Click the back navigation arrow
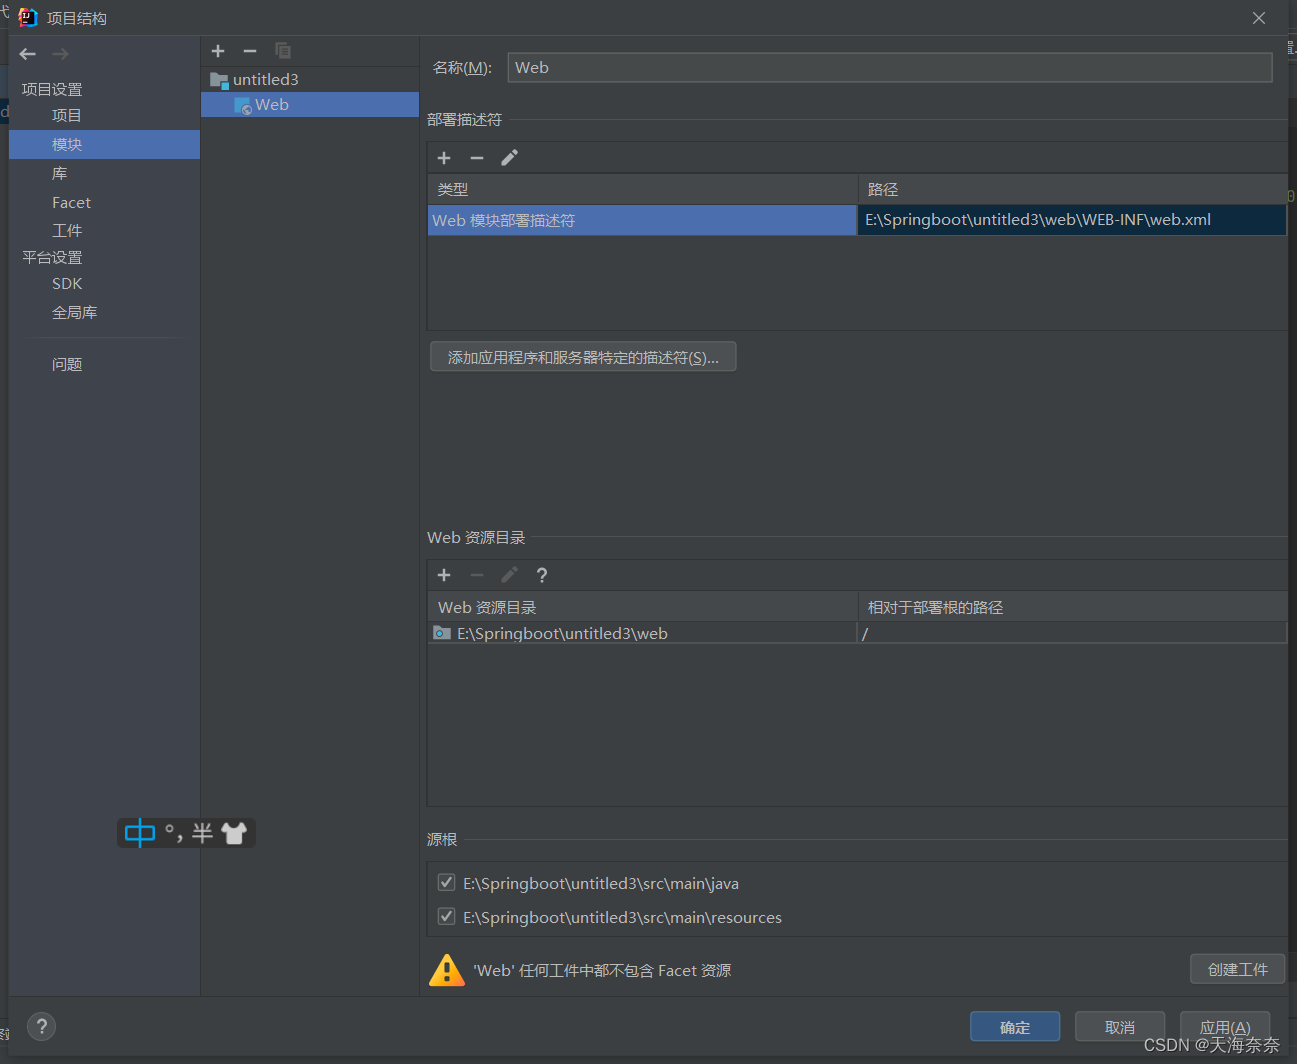Image resolution: width=1297 pixels, height=1064 pixels. pos(28,54)
